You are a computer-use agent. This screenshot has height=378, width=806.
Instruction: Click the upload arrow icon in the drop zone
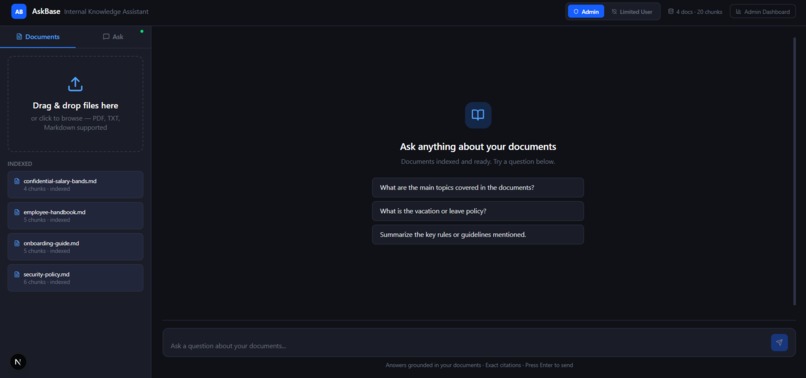pyautogui.click(x=76, y=84)
